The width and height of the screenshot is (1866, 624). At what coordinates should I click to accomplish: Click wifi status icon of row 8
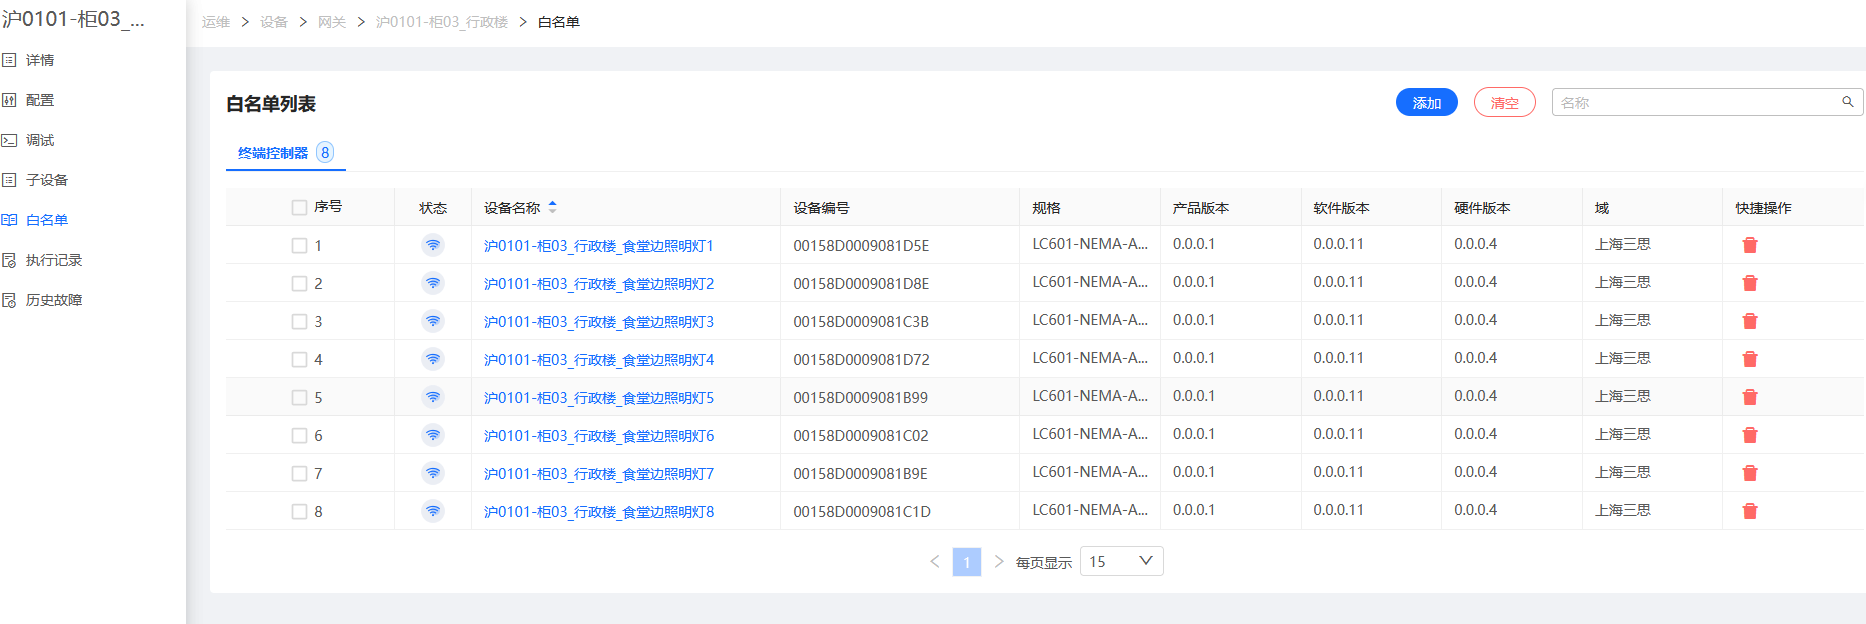pyautogui.click(x=433, y=511)
